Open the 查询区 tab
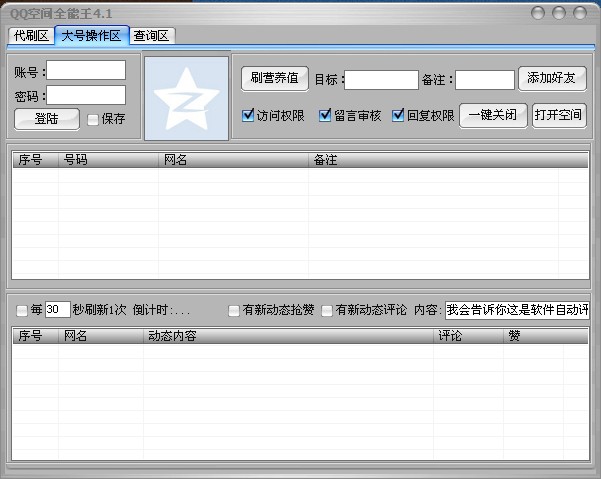The height and width of the screenshot is (479, 601). coord(152,36)
